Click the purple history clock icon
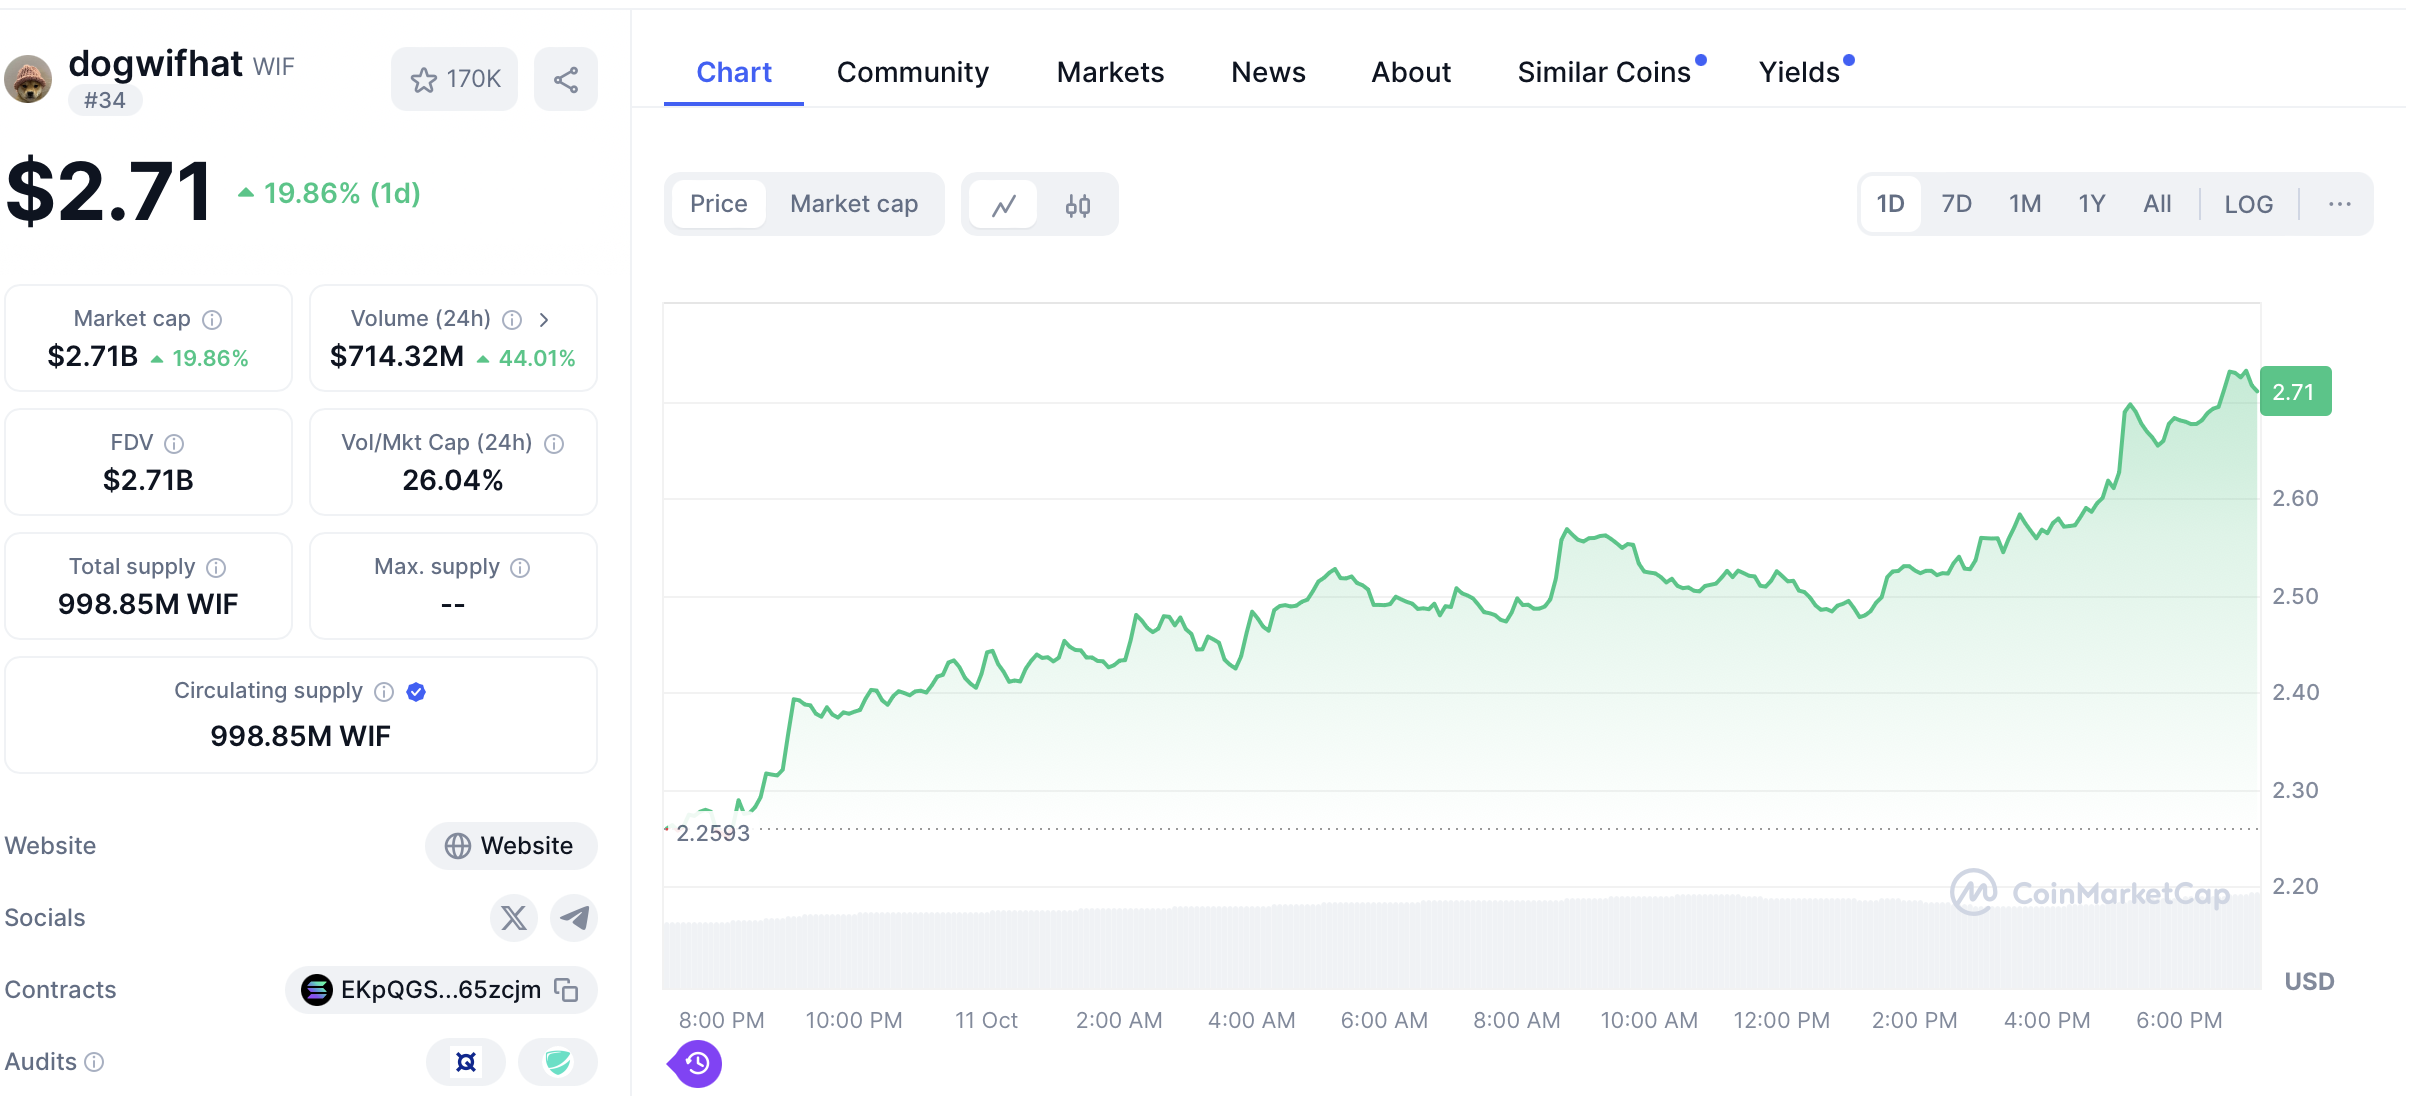 (x=697, y=1063)
